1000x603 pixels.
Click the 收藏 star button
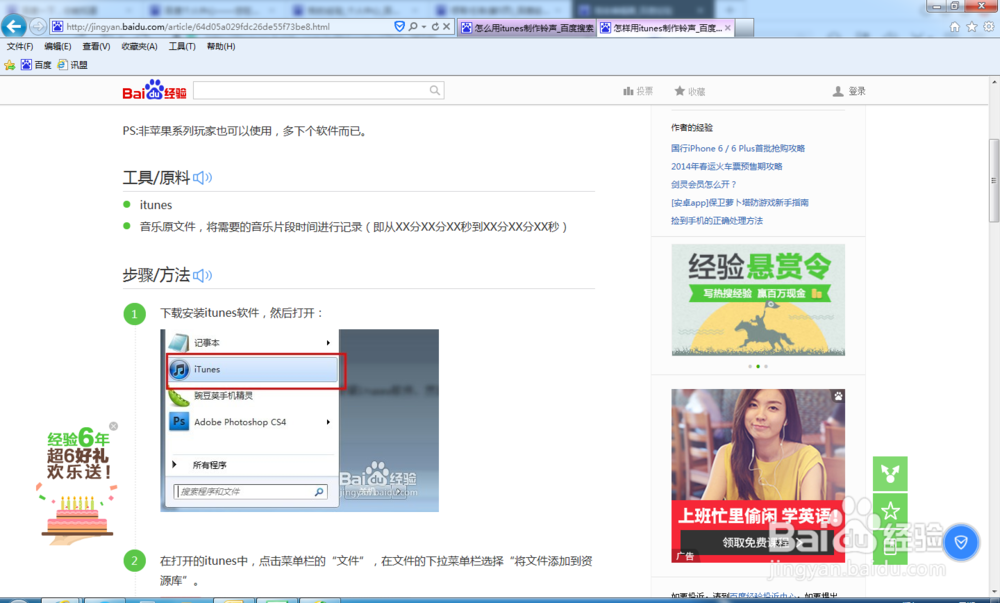(x=690, y=91)
